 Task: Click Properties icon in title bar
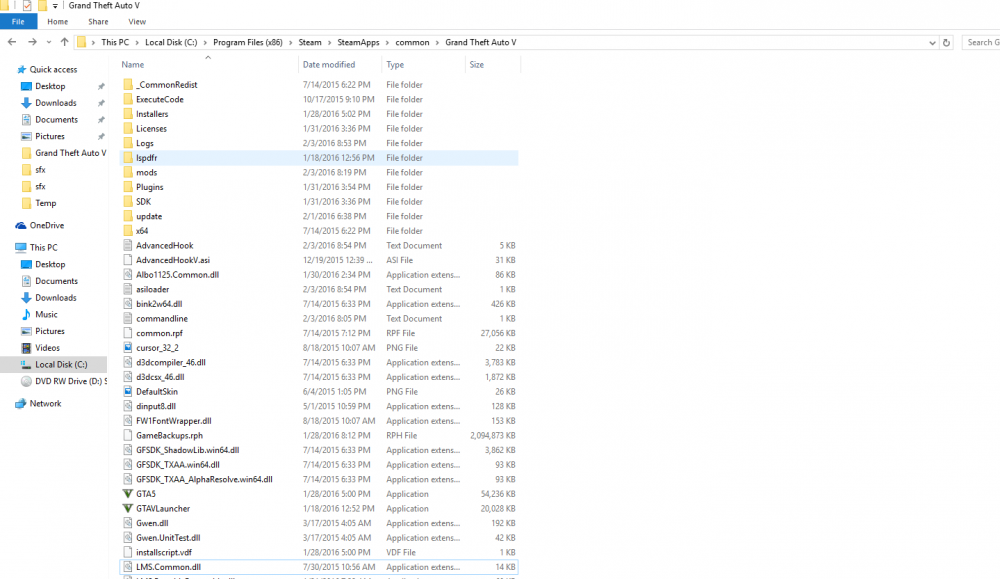coord(27,6)
